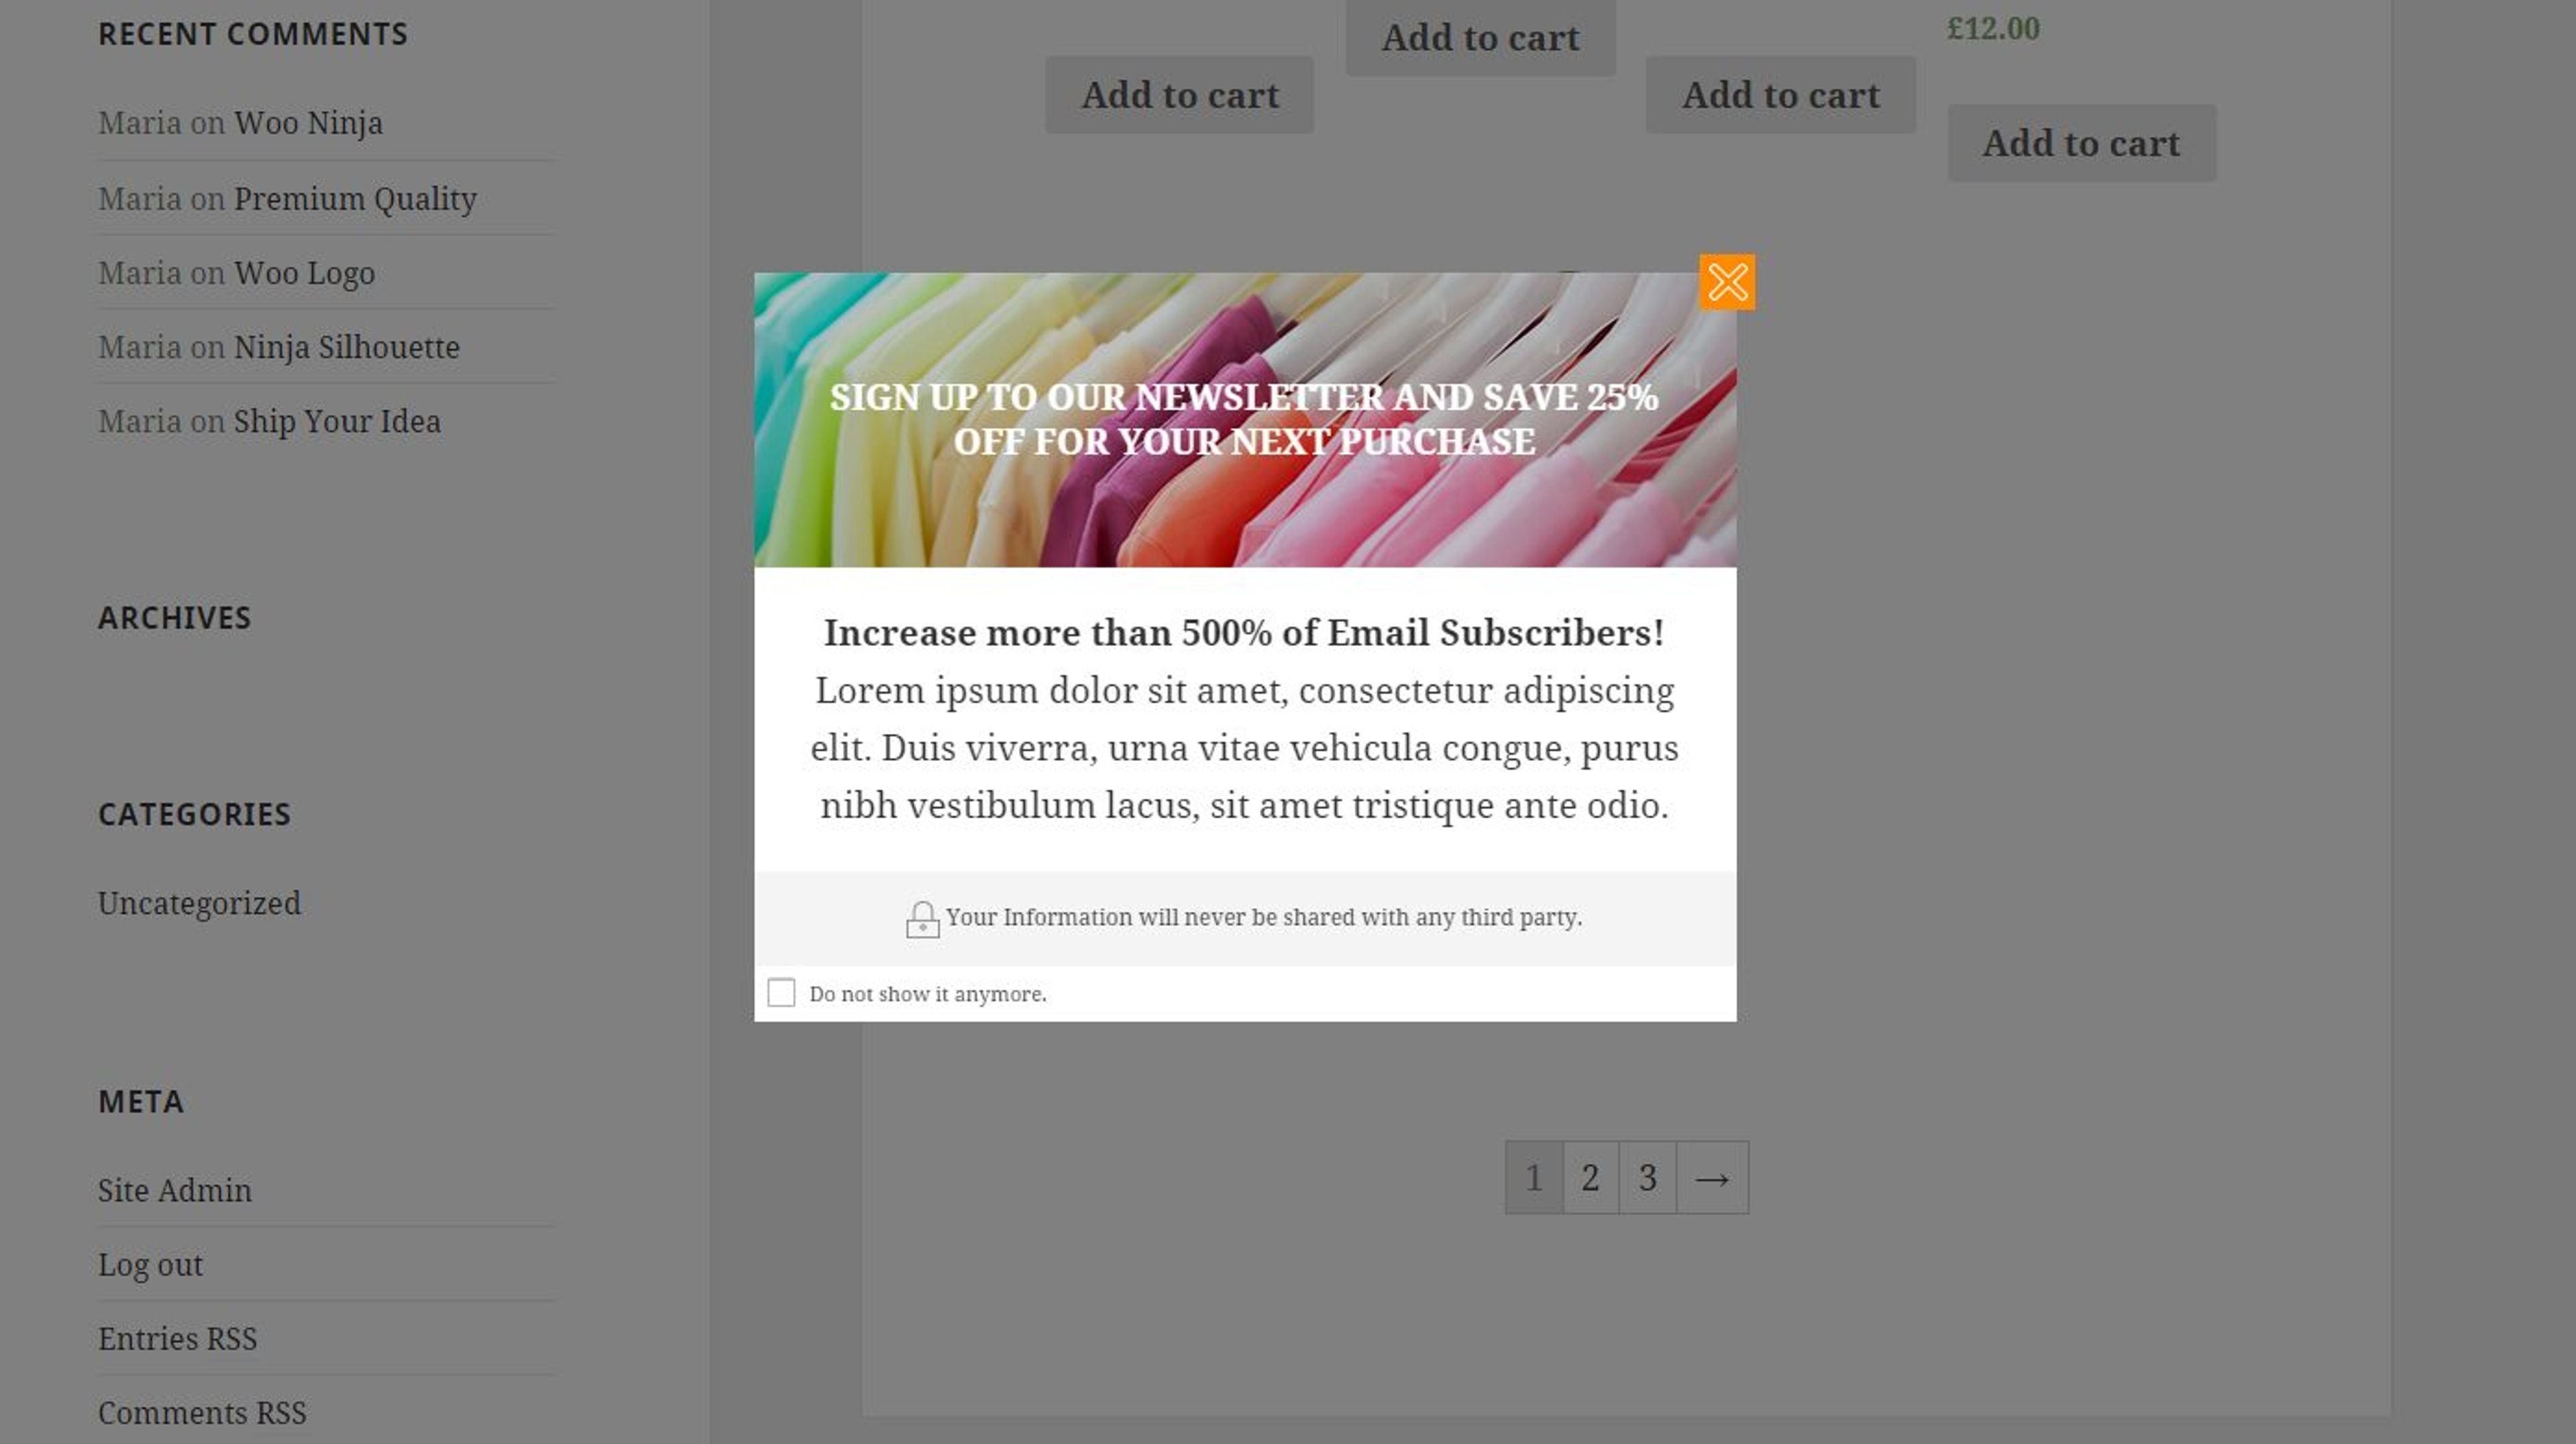The width and height of the screenshot is (2576, 1444).
Task: Click the 'META' widget heading
Action: [141, 1101]
